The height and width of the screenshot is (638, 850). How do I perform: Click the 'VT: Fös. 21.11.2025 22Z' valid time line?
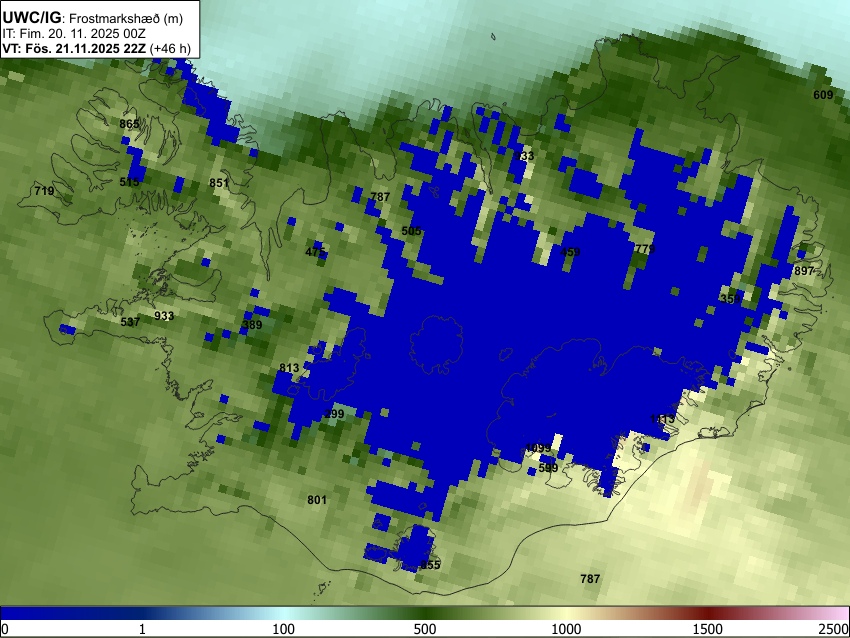click(x=74, y=48)
